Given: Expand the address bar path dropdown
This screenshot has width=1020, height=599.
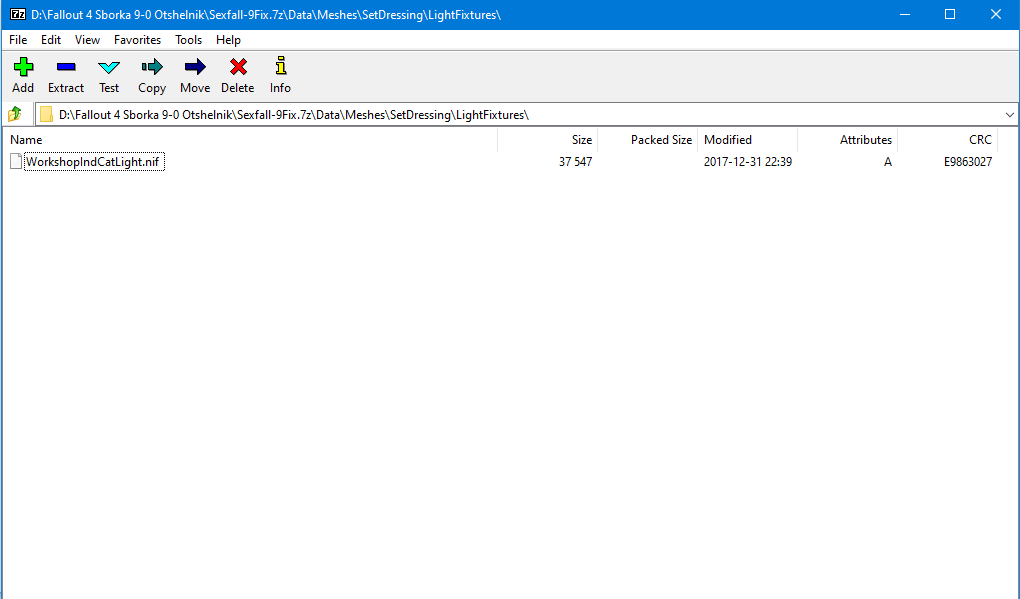Looking at the screenshot, I should (x=1009, y=114).
